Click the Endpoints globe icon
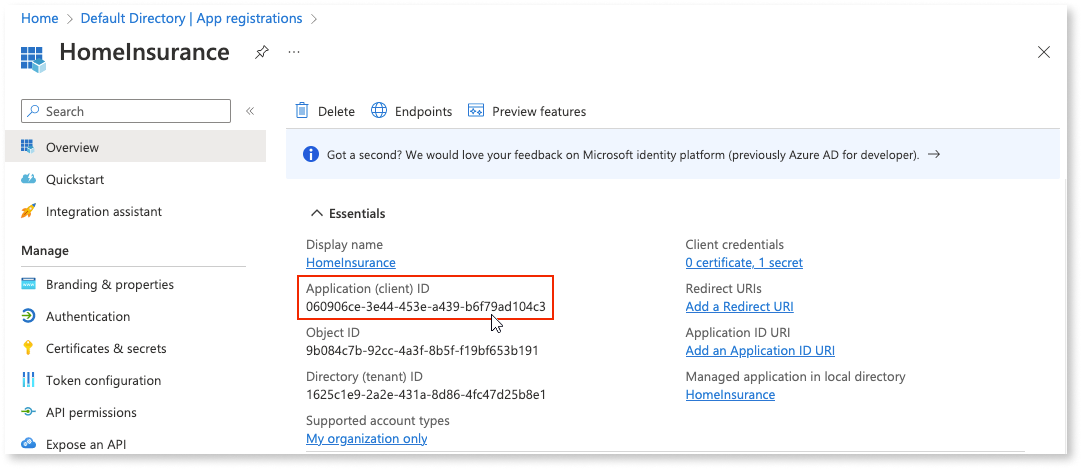Viewport: 1082px width, 469px height. point(379,110)
